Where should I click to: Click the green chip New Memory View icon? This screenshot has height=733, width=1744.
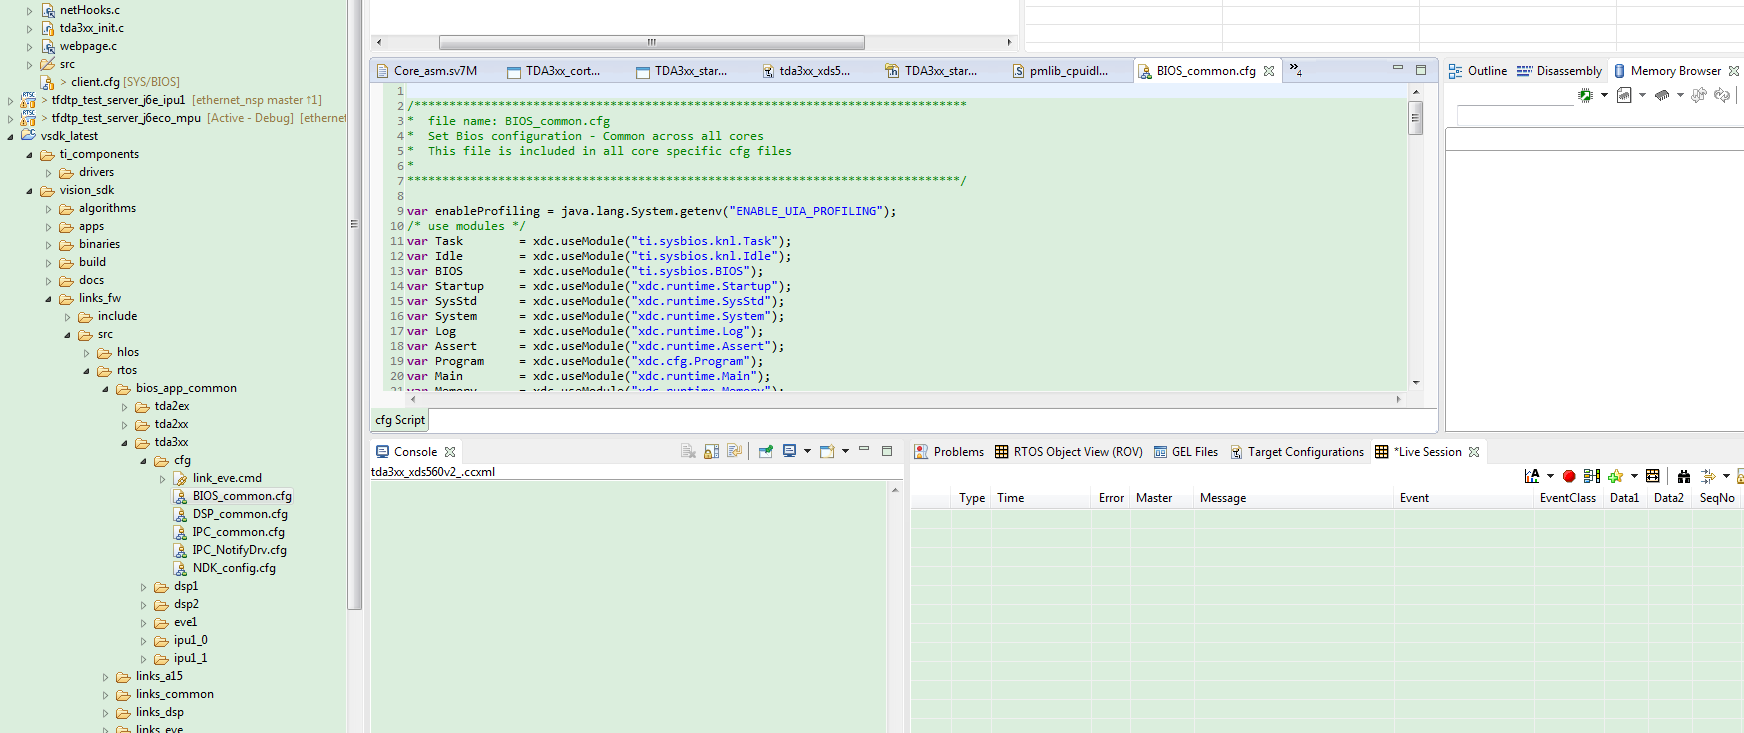coord(1586,95)
